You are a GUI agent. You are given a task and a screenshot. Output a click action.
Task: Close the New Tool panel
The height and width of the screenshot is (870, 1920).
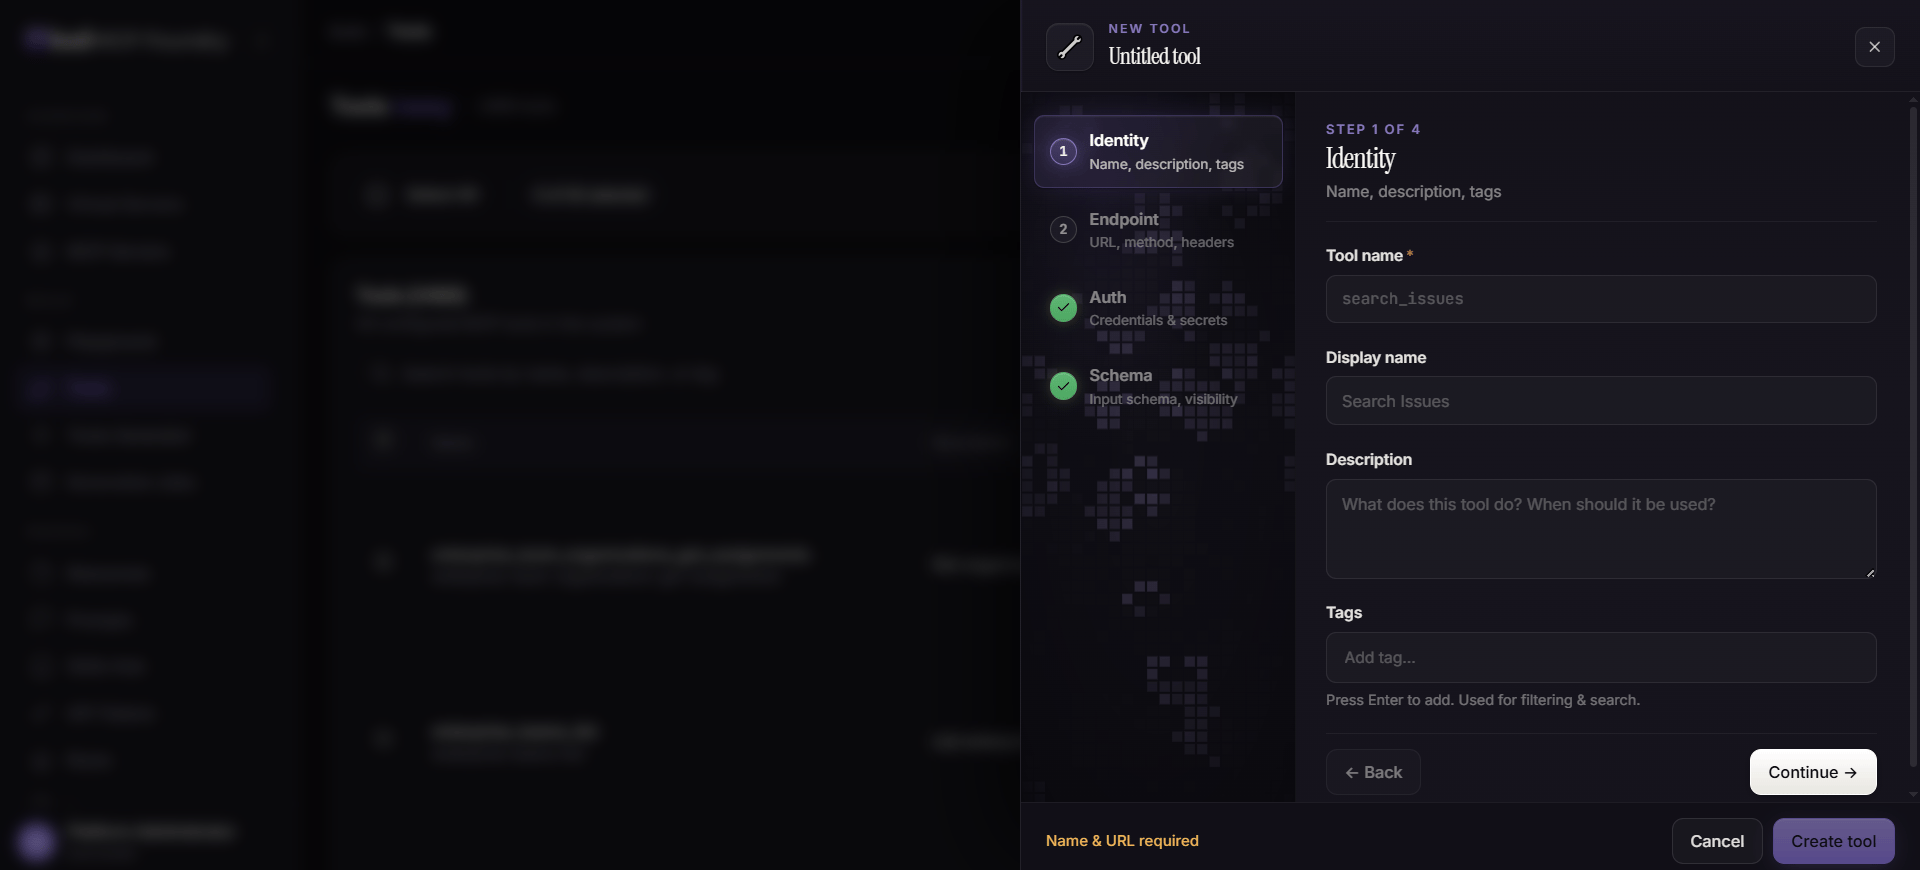(x=1875, y=47)
